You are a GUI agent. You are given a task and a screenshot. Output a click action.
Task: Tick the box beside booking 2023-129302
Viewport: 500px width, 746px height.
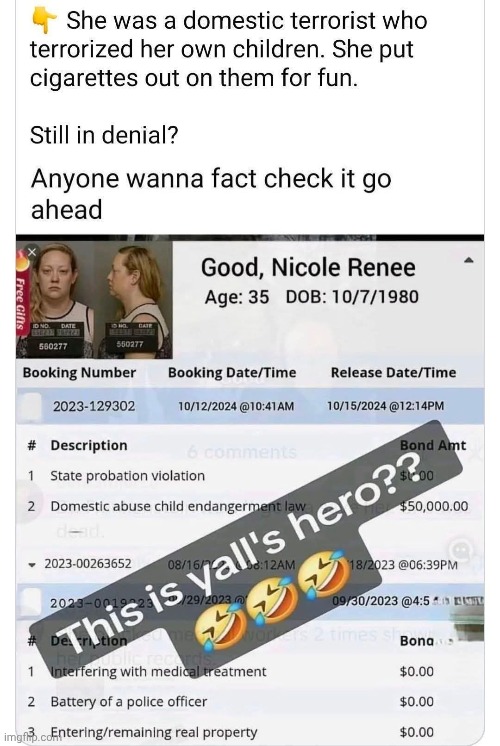(31, 406)
